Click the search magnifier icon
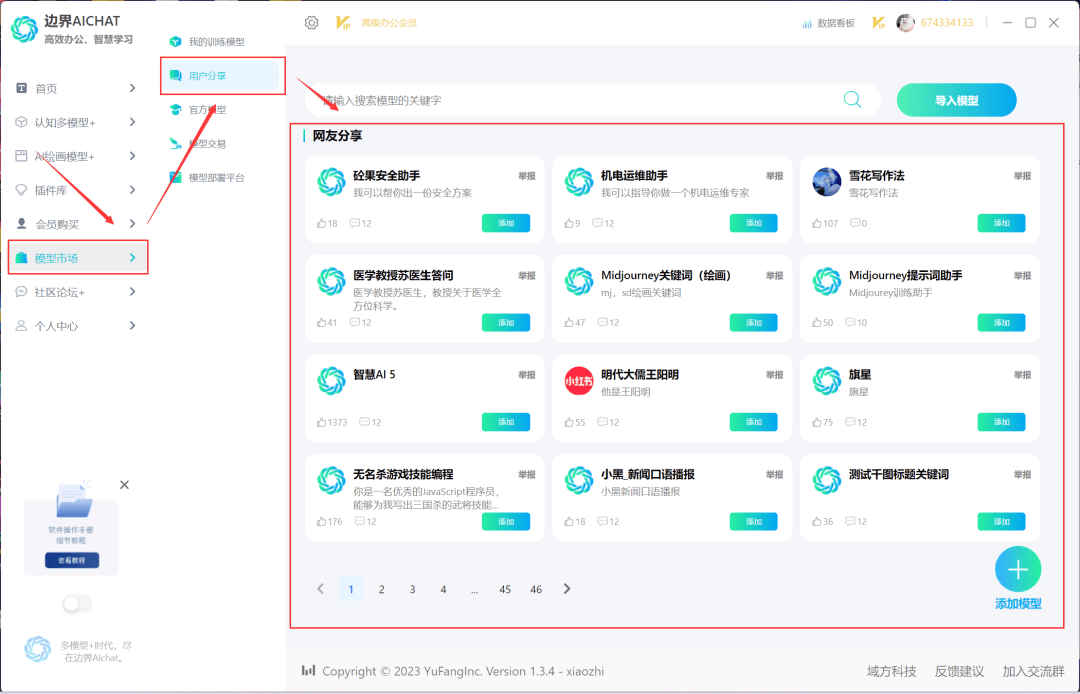 coord(852,100)
